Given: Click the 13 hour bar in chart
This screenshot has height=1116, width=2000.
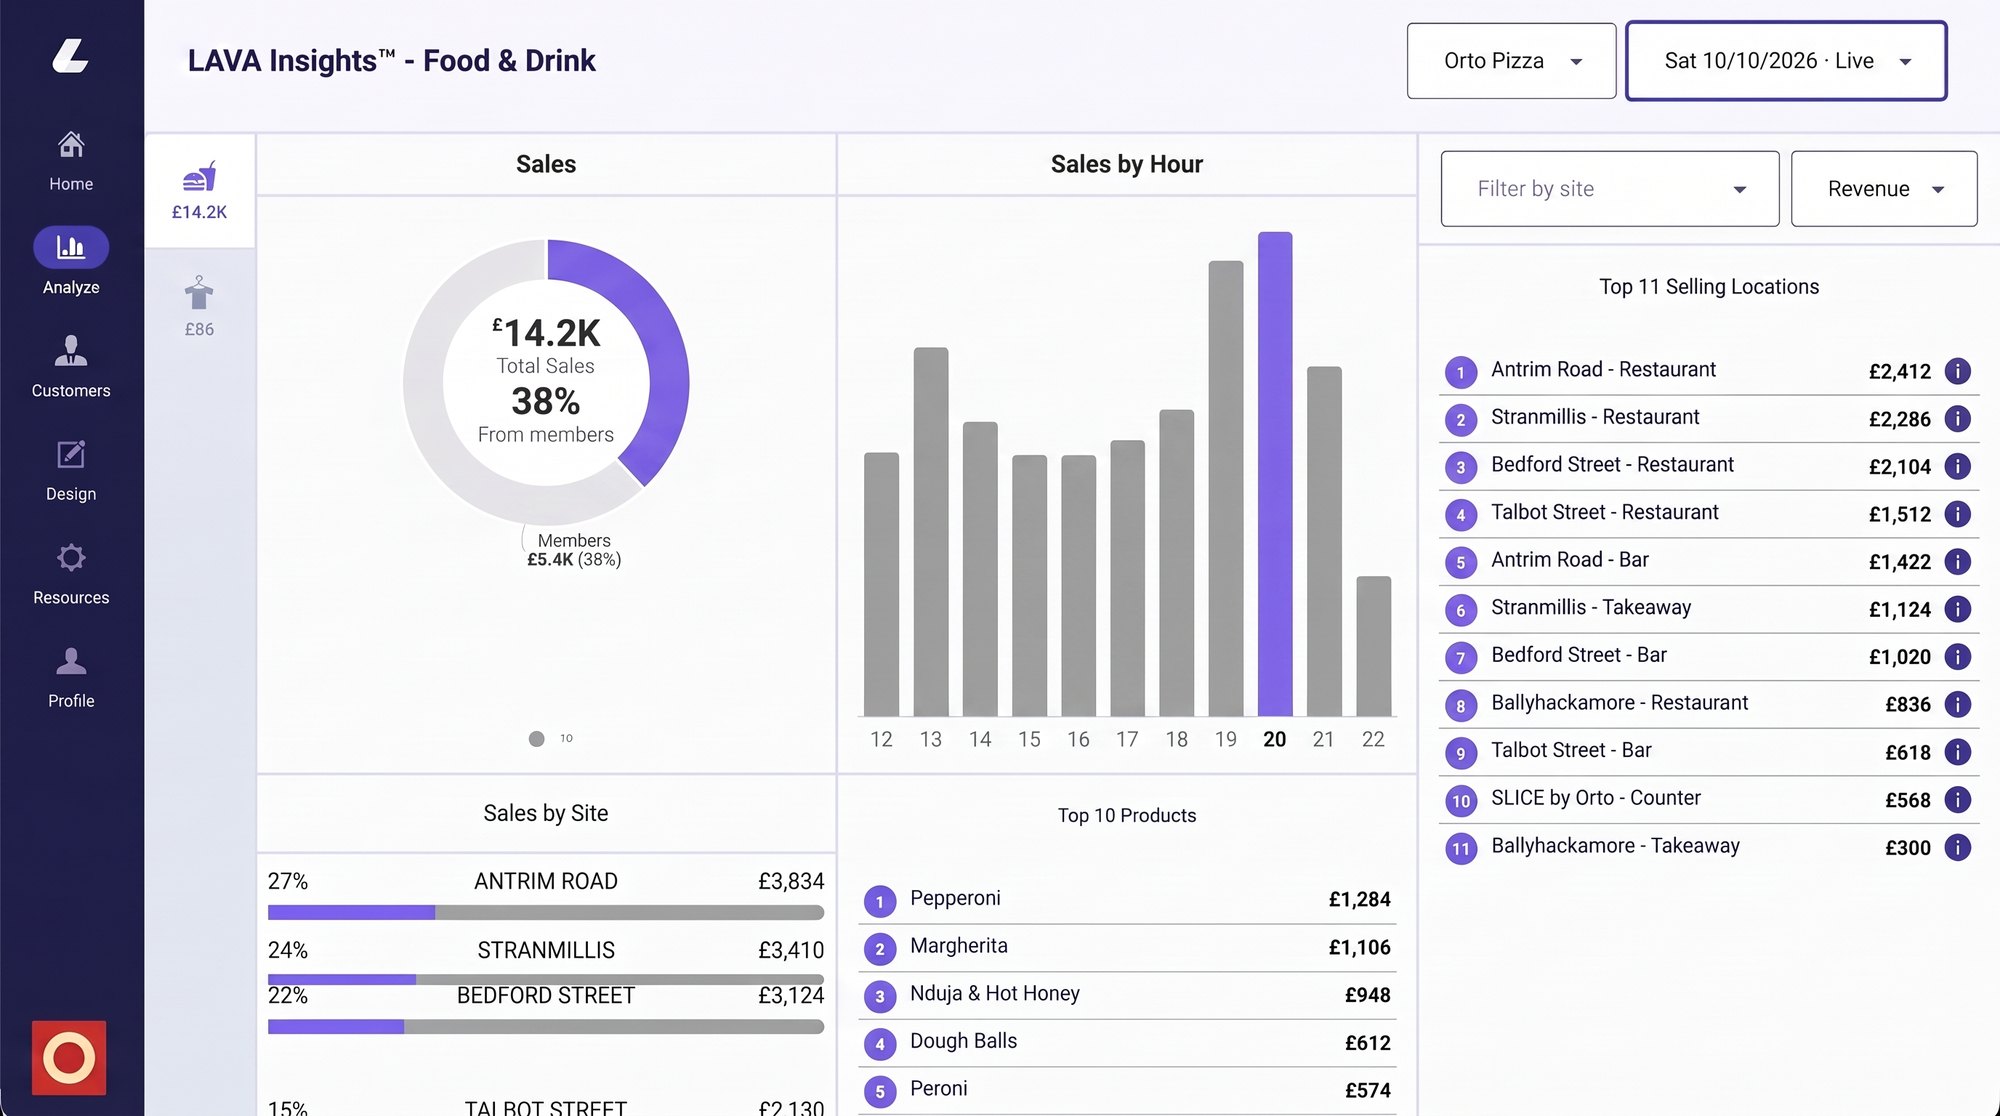Looking at the screenshot, I should [931, 532].
